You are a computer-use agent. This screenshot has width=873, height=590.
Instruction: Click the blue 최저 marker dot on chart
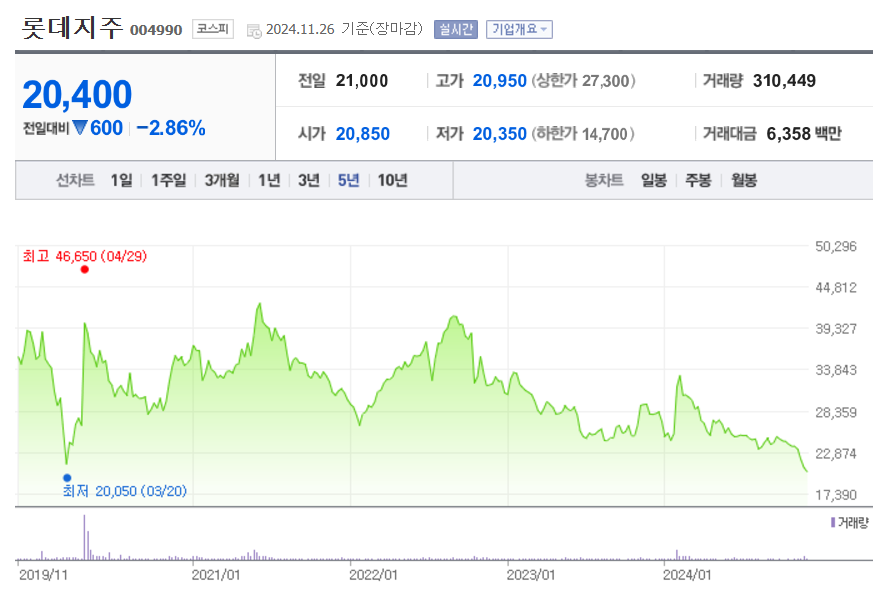(x=67, y=478)
